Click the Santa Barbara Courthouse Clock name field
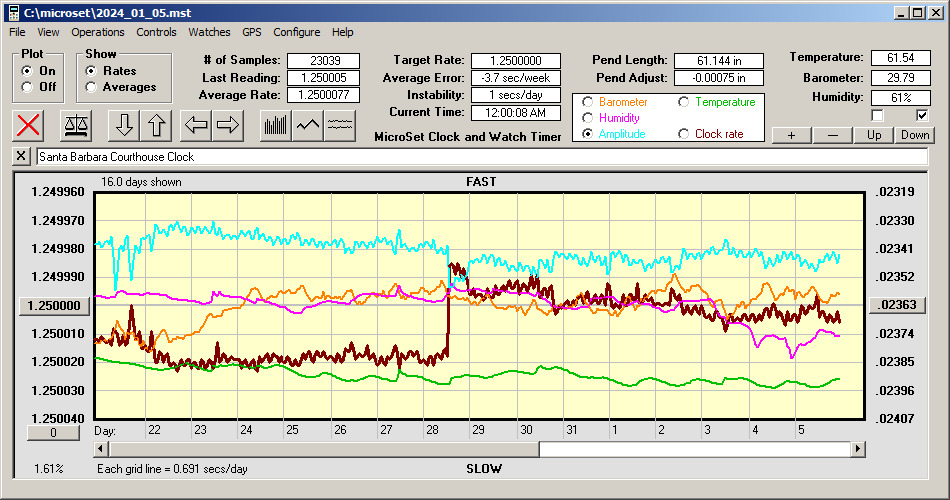 [x=482, y=156]
